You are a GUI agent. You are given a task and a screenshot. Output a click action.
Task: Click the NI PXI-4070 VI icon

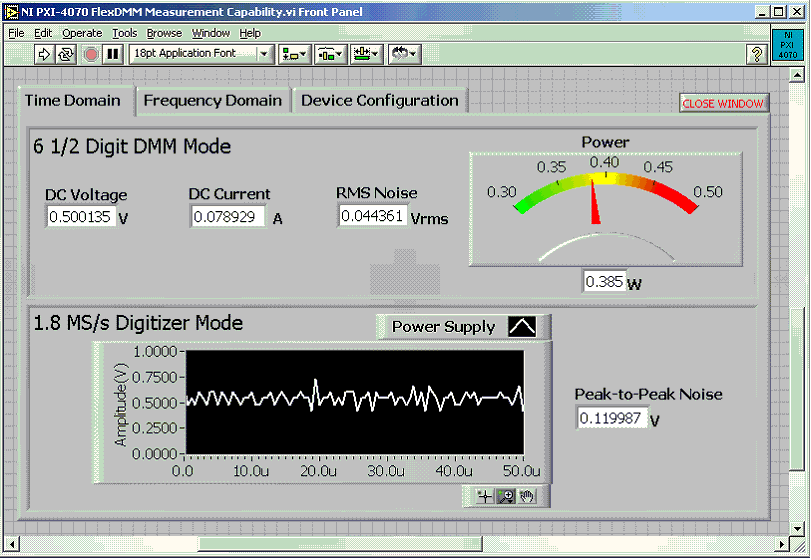pyautogui.click(x=788, y=45)
